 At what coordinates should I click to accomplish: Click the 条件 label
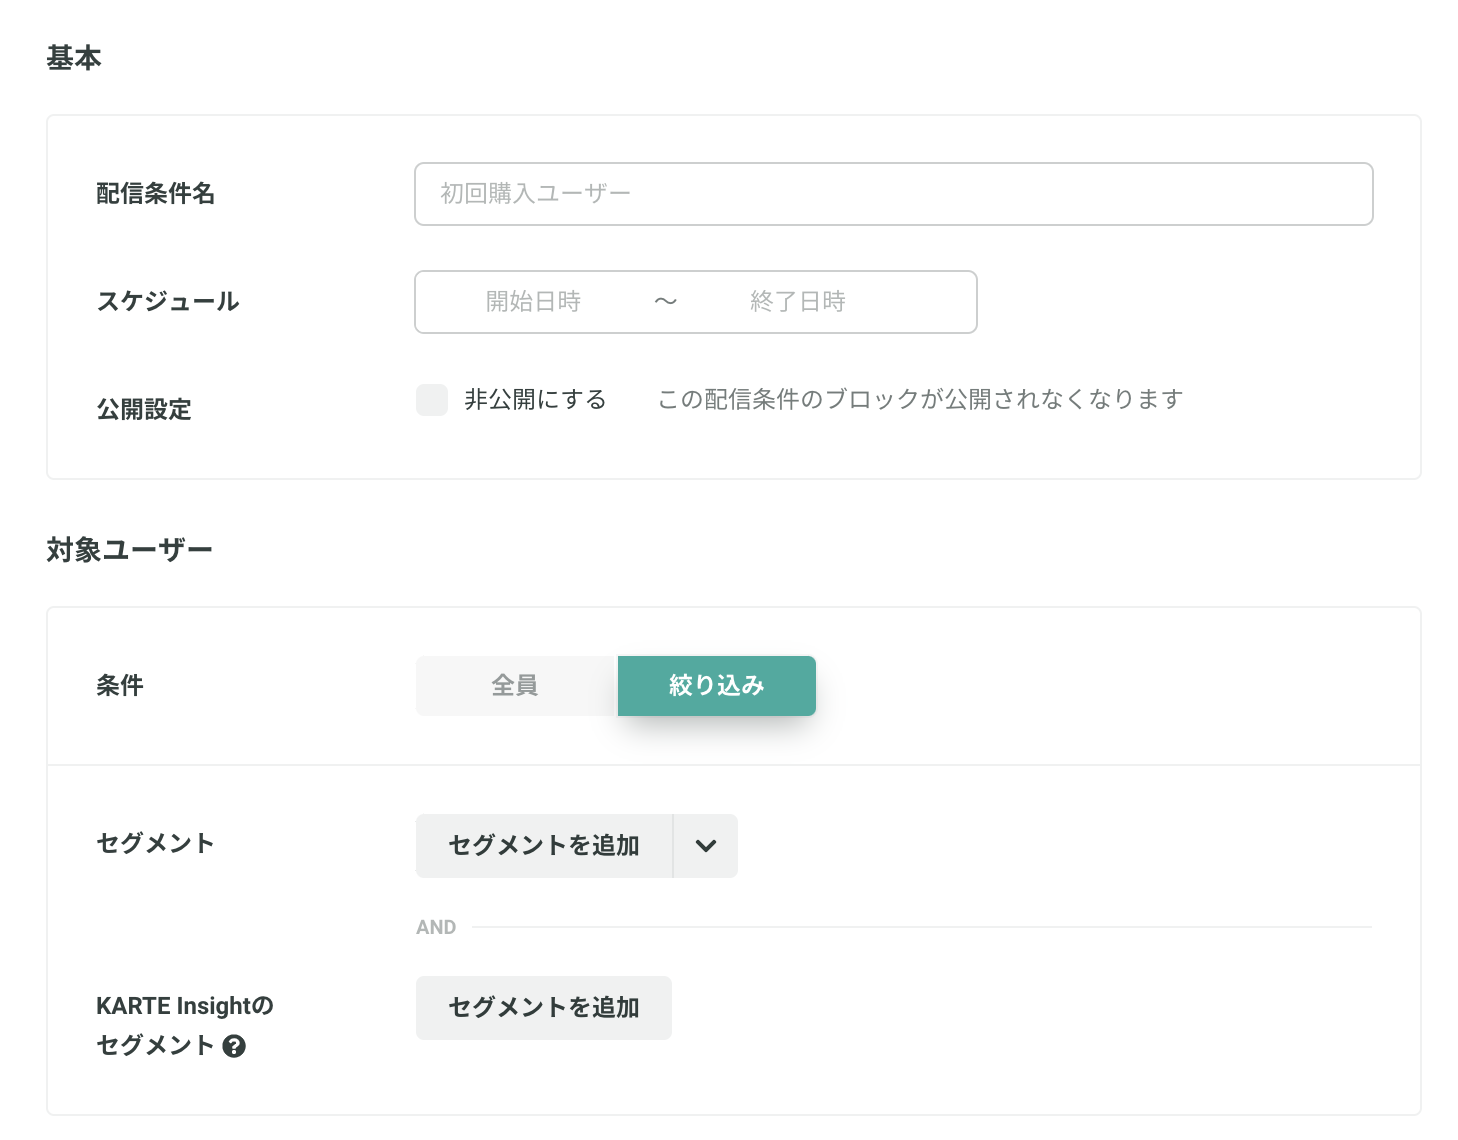pyautogui.click(x=120, y=686)
